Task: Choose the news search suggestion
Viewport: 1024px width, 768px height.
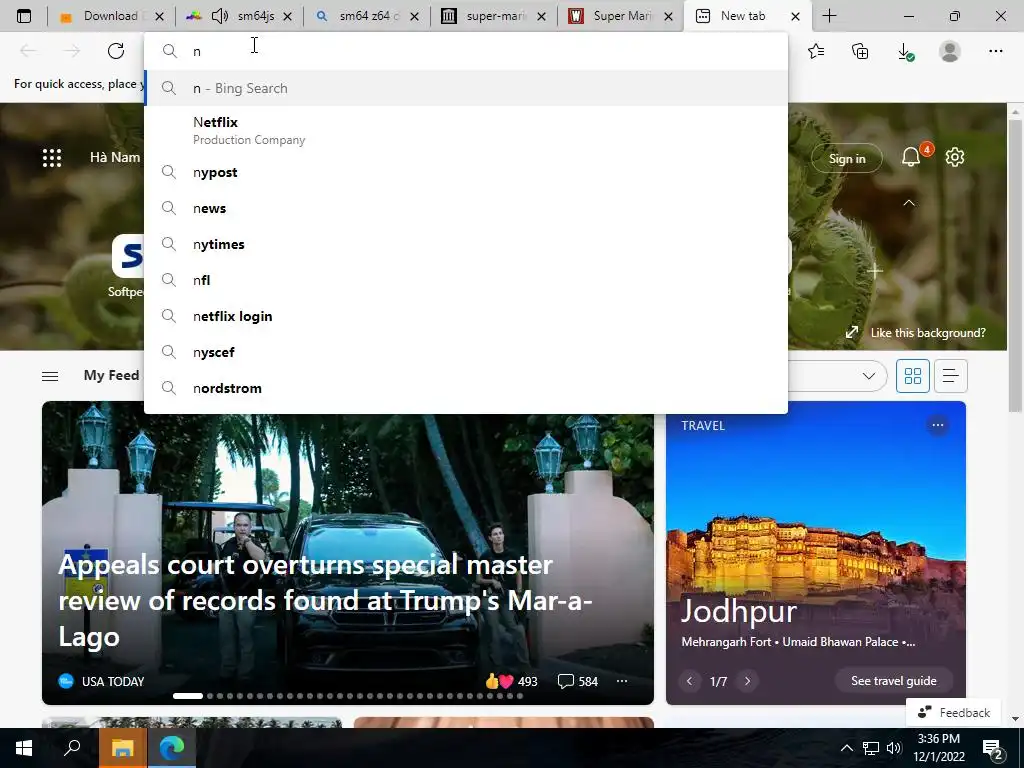Action: click(x=466, y=208)
